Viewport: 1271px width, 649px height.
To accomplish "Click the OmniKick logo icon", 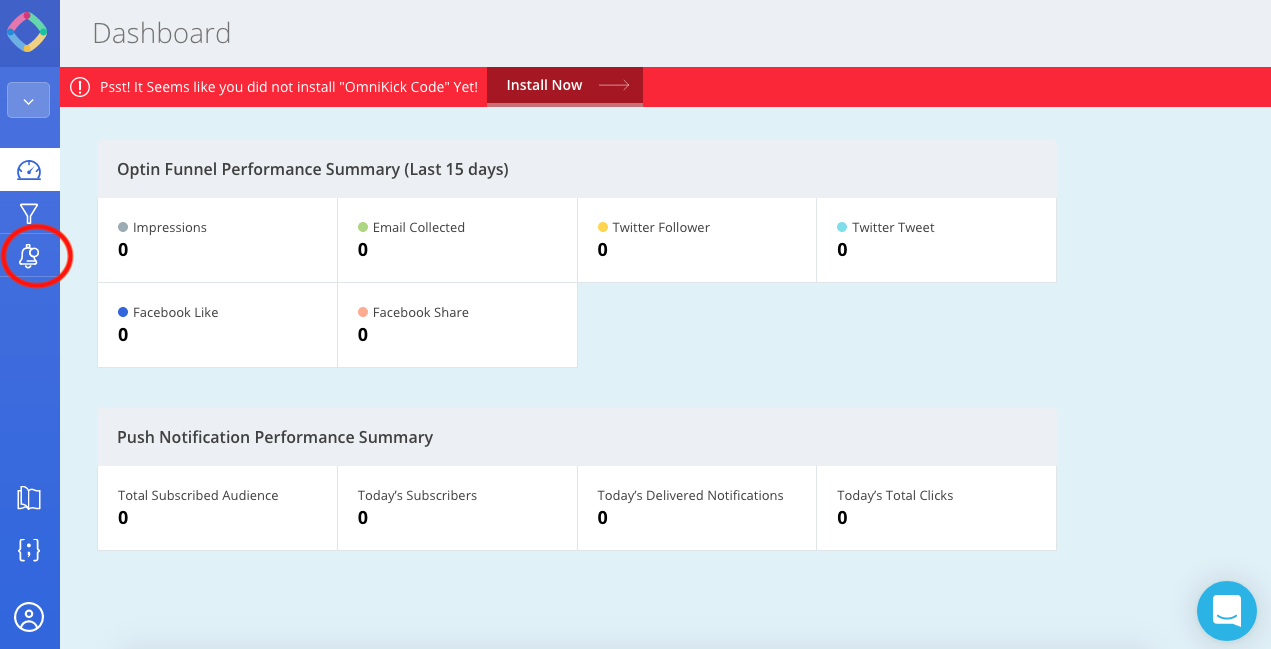I will click(x=28, y=32).
